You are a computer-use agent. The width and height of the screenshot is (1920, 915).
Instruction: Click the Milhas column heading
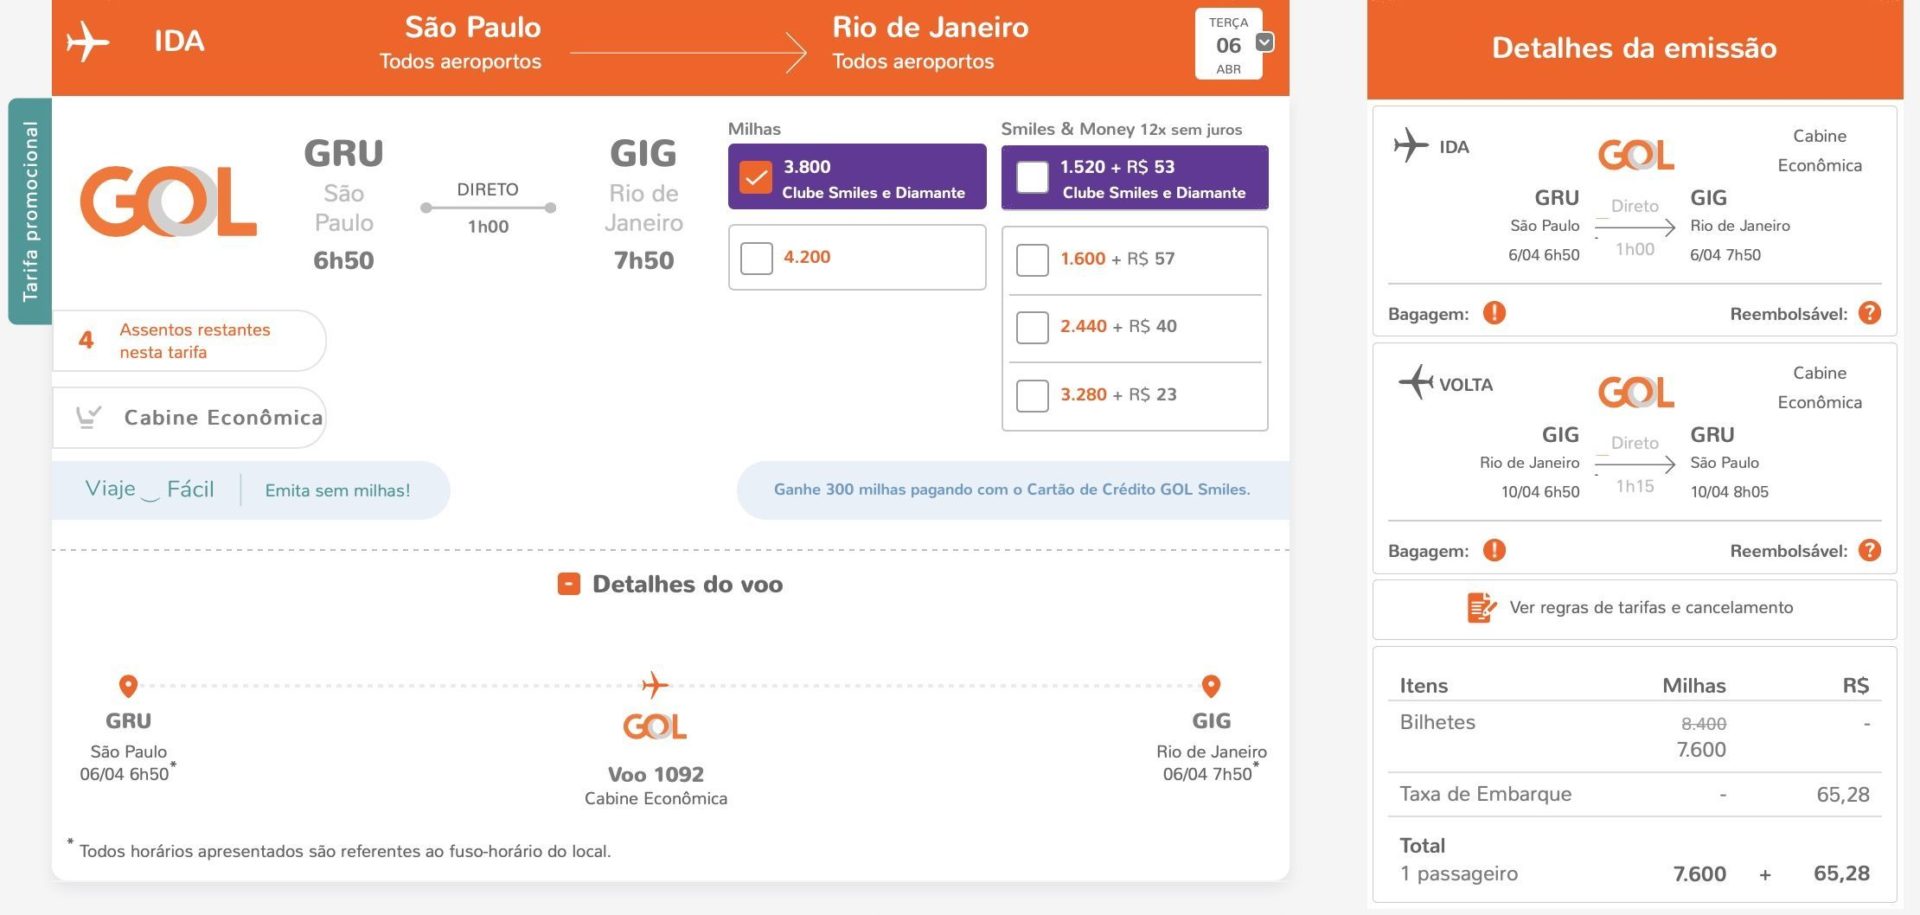(754, 129)
